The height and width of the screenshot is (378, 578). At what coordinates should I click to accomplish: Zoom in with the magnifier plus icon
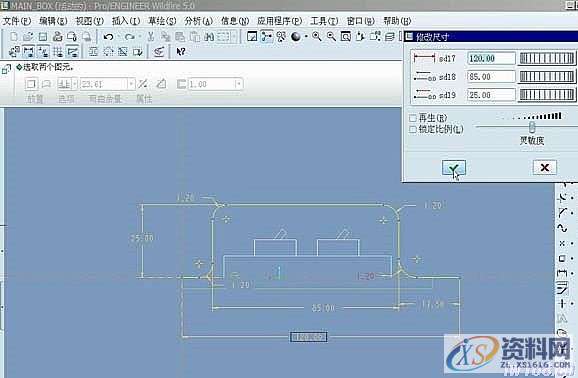(x=317, y=37)
